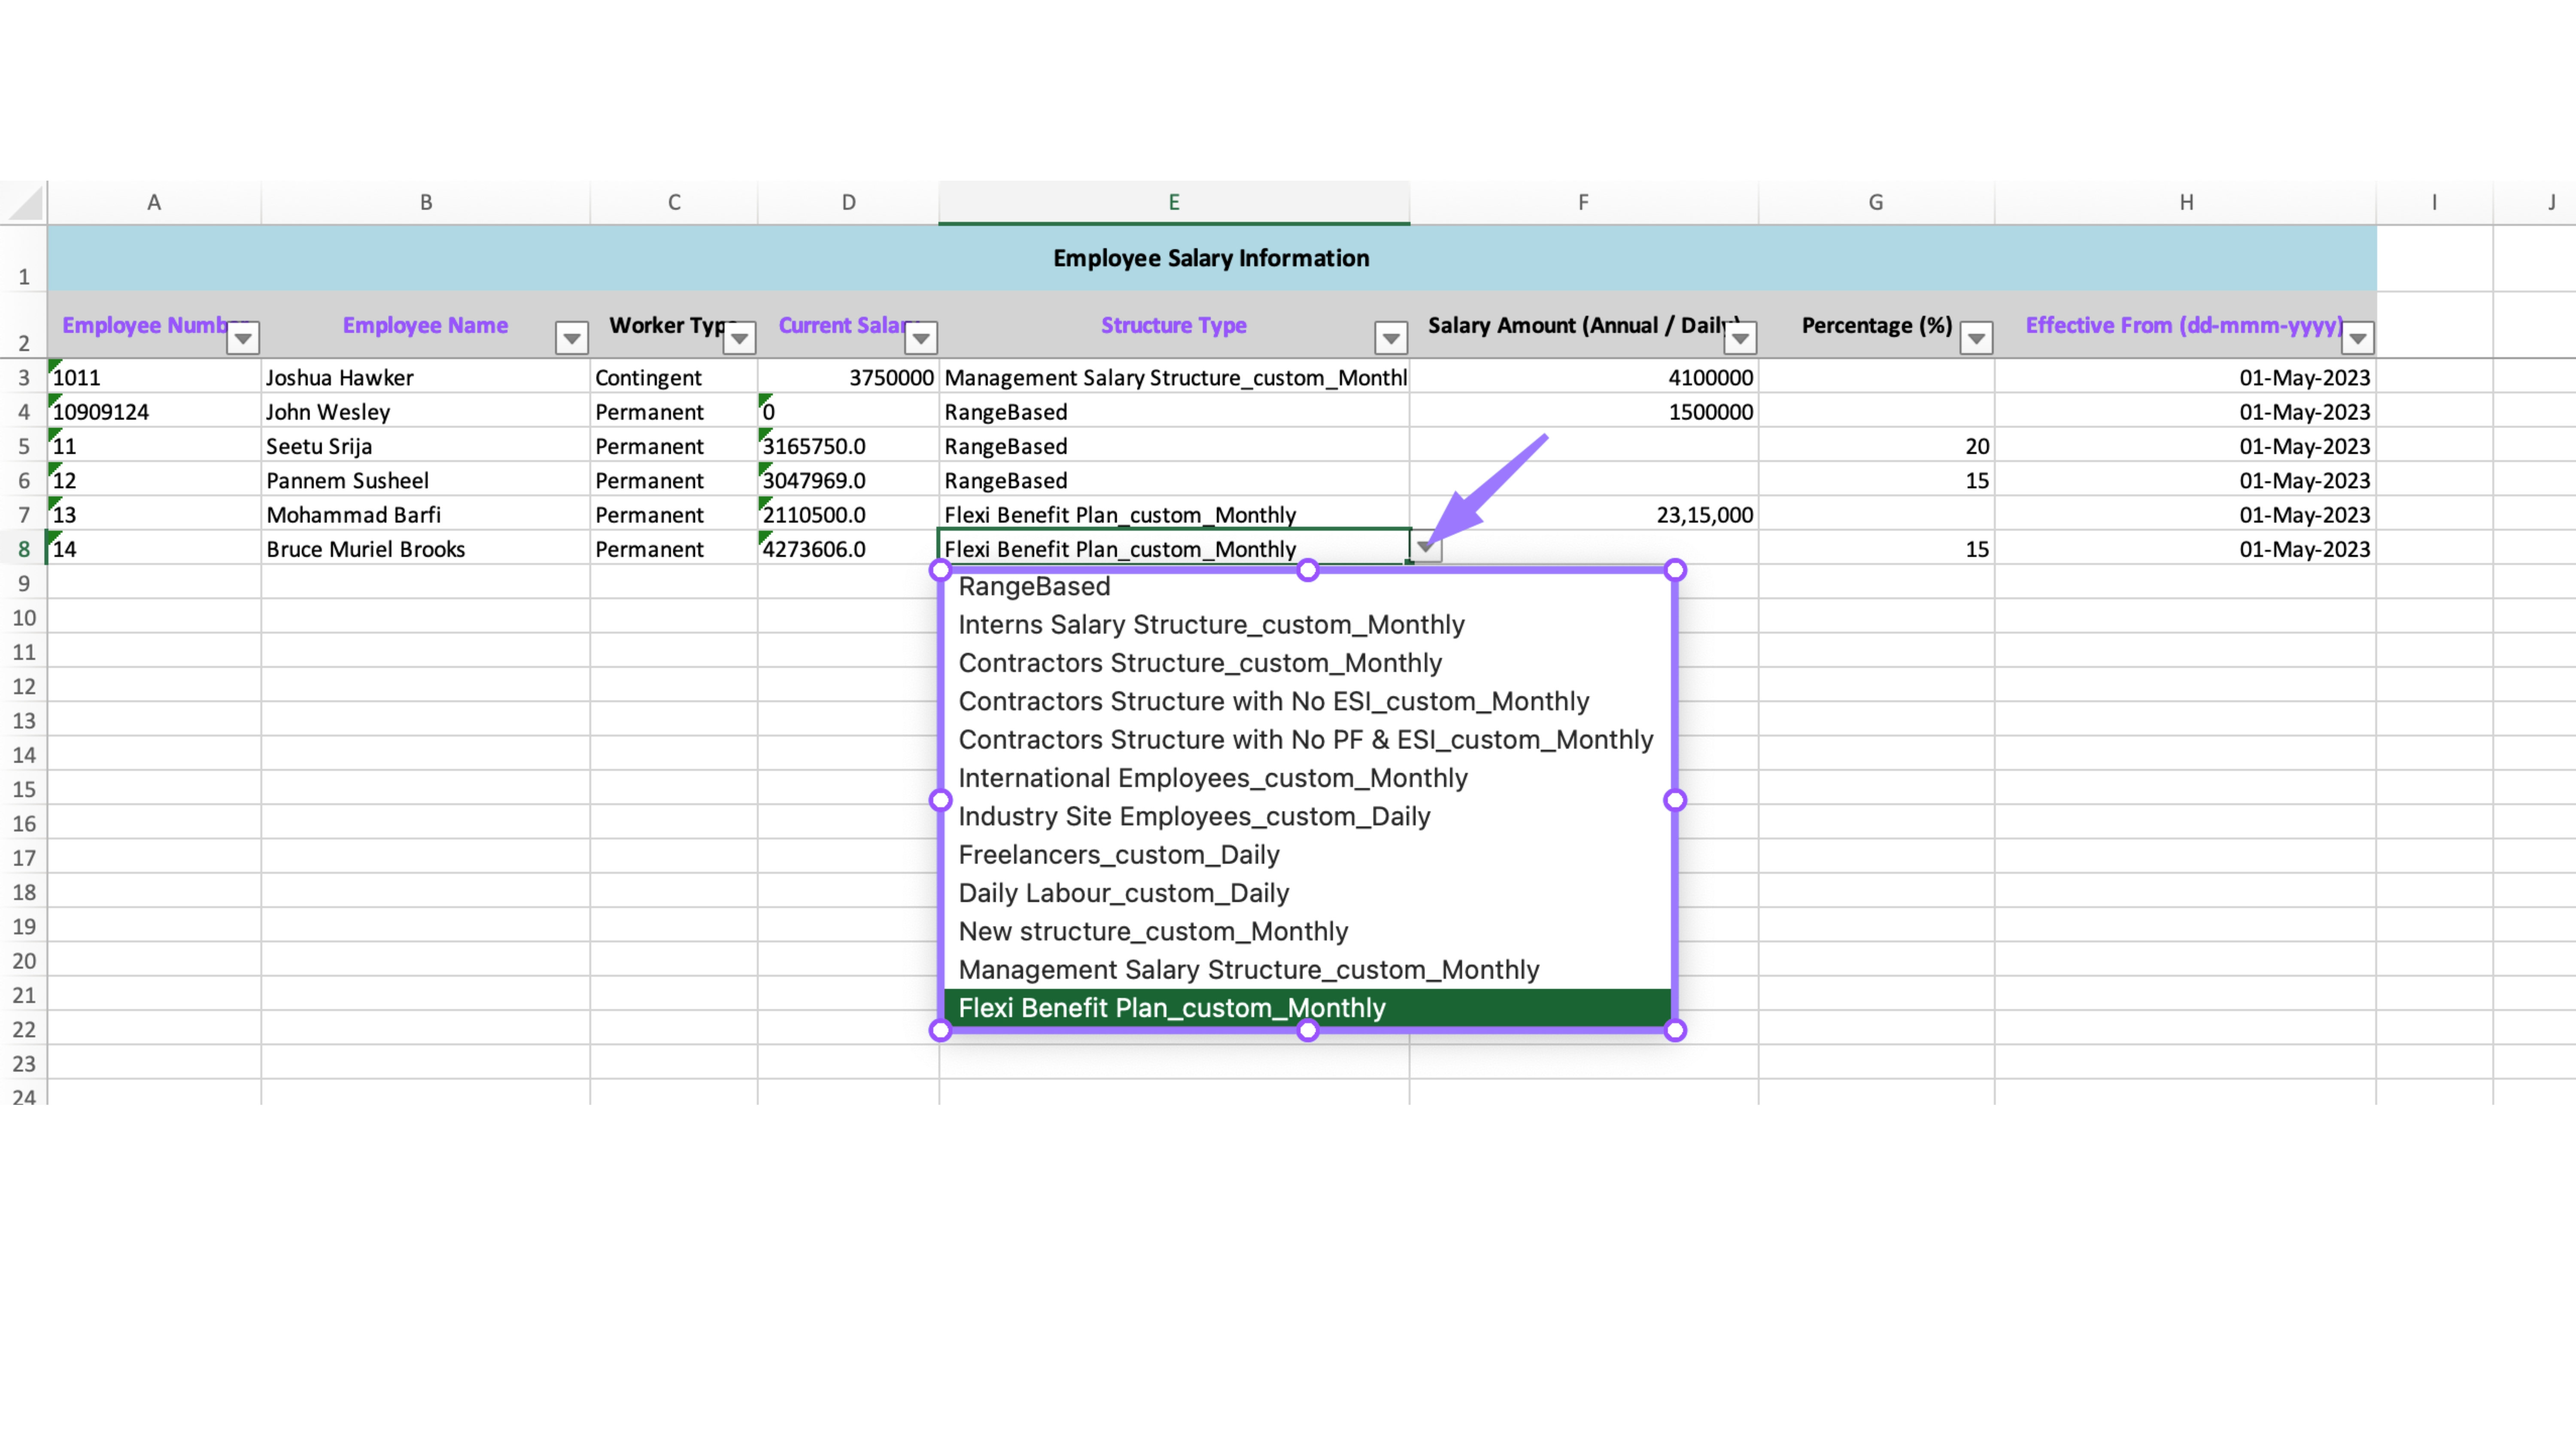The height and width of the screenshot is (1449, 2576).
Task: Open the Effective From filter arrow
Action: [2357, 338]
